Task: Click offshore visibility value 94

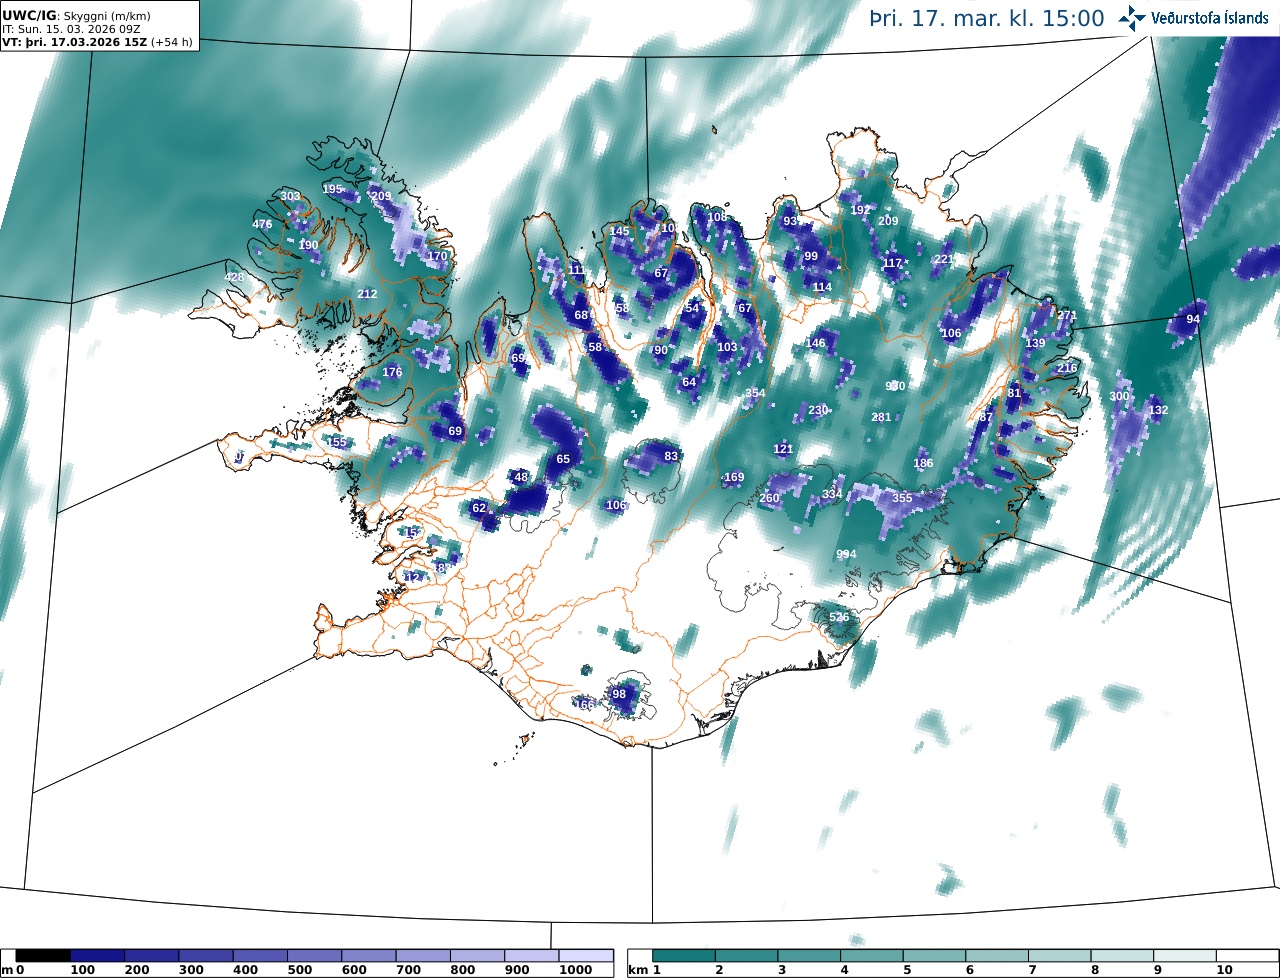Action: pos(1192,319)
